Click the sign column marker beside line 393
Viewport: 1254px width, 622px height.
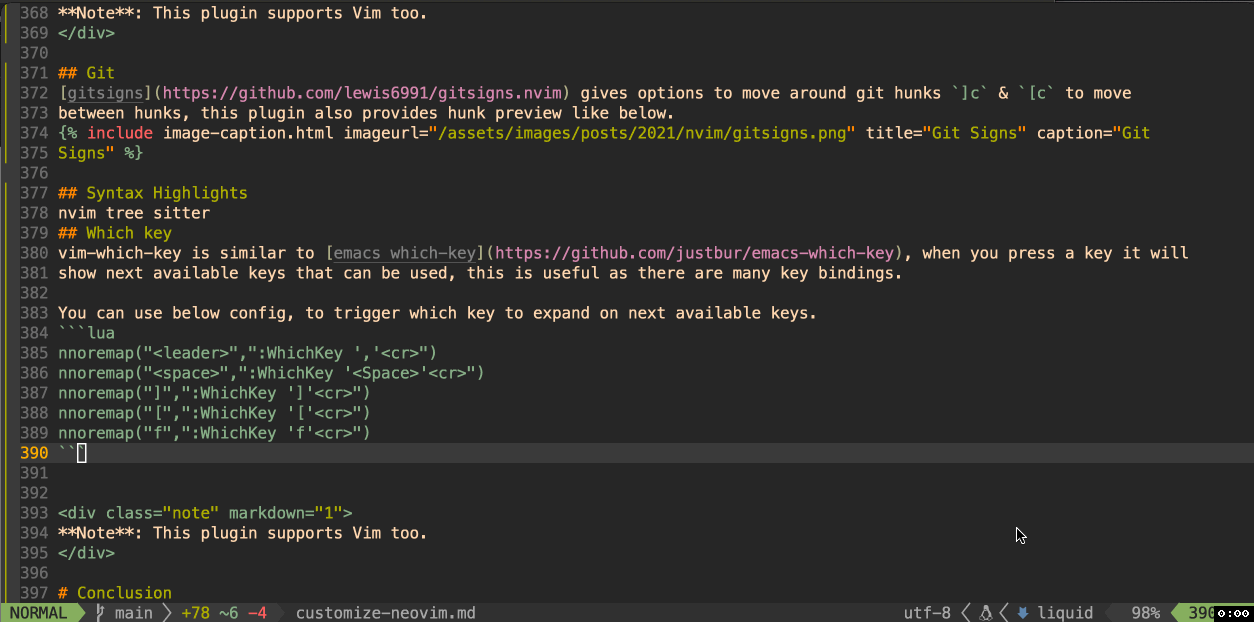pos(4,512)
